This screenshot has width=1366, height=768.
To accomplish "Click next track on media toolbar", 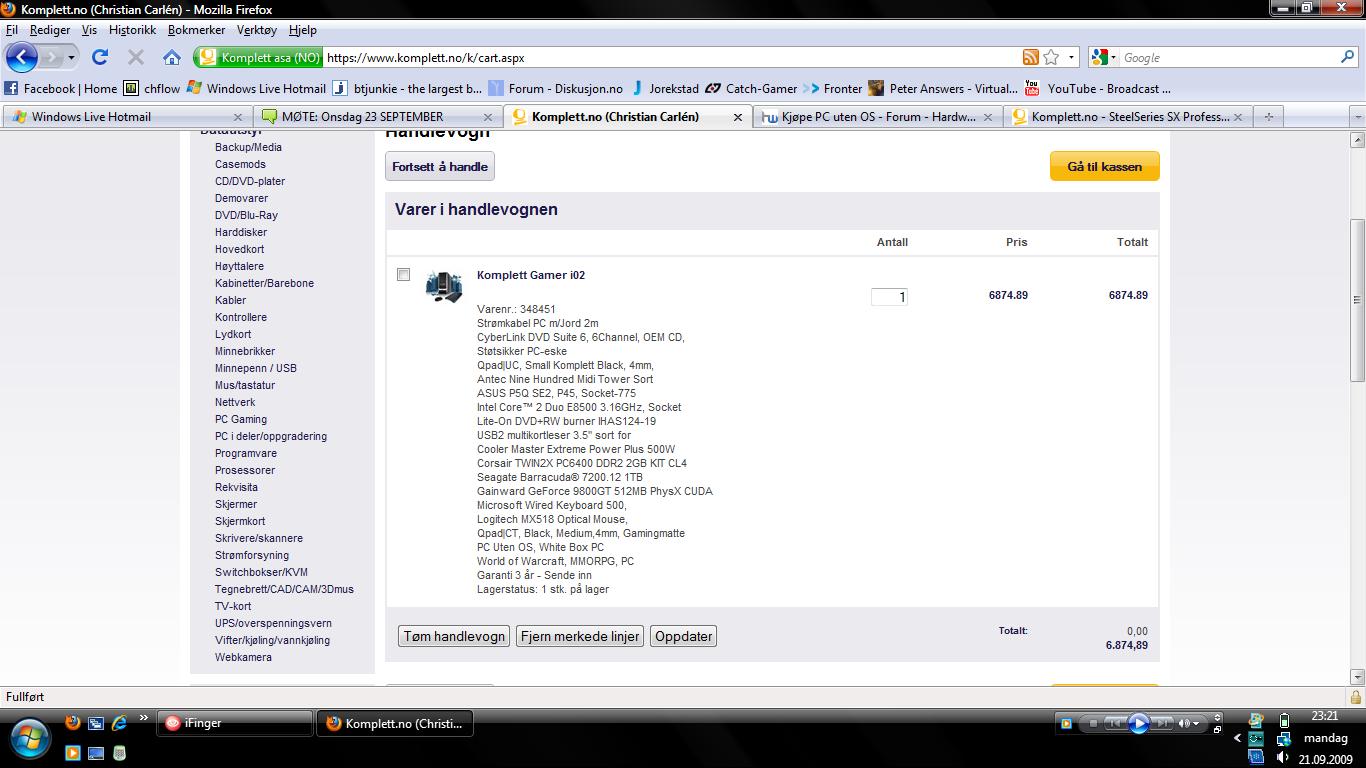I will [1163, 723].
